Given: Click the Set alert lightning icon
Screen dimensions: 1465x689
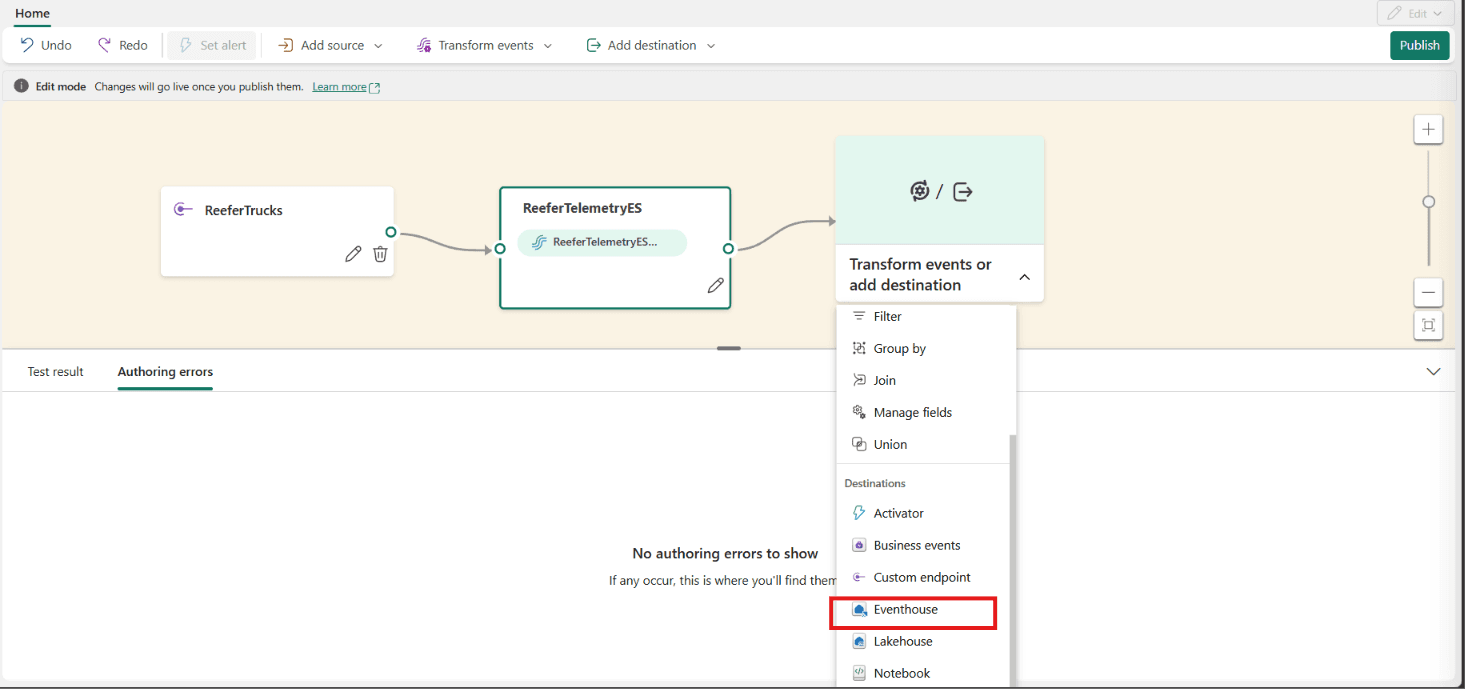Looking at the screenshot, I should [185, 45].
